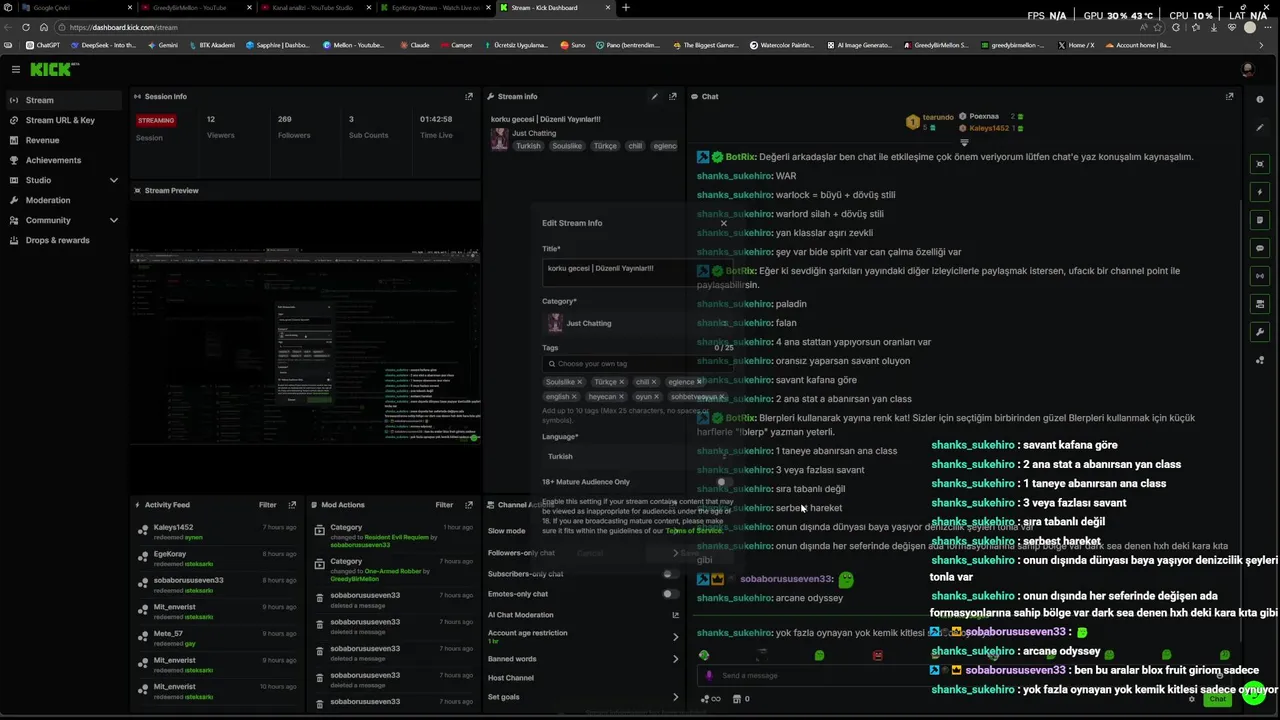Click in the stream Title text field
1280x720 pixels.
coord(637,272)
